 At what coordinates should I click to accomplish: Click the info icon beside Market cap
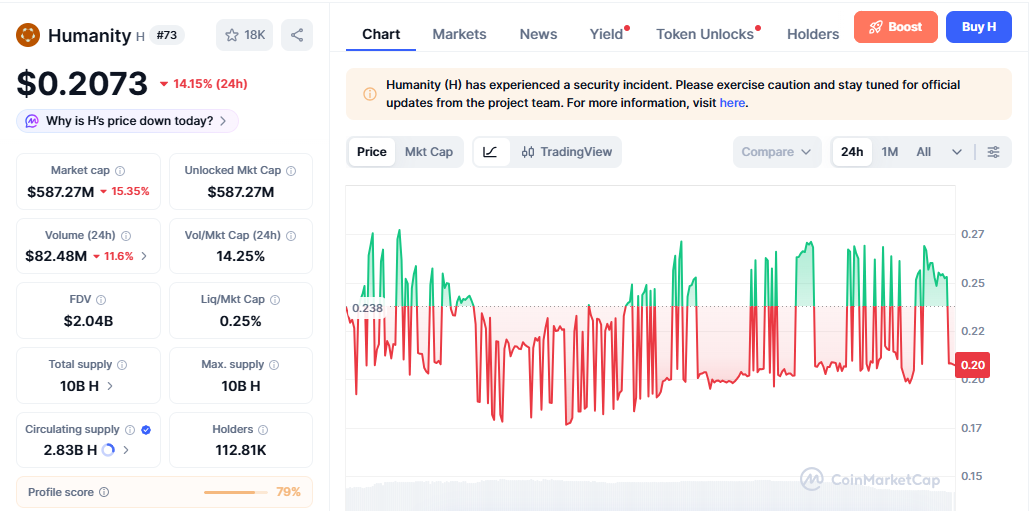coord(120,171)
